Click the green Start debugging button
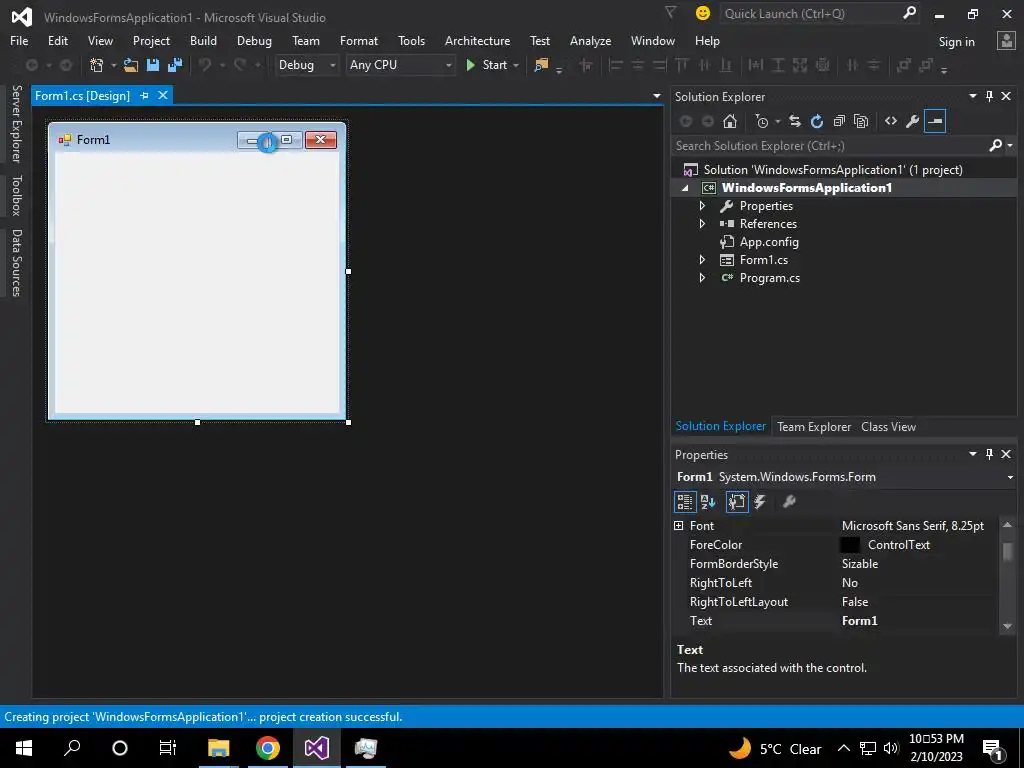Viewport: 1024px width, 768px height. coord(486,65)
